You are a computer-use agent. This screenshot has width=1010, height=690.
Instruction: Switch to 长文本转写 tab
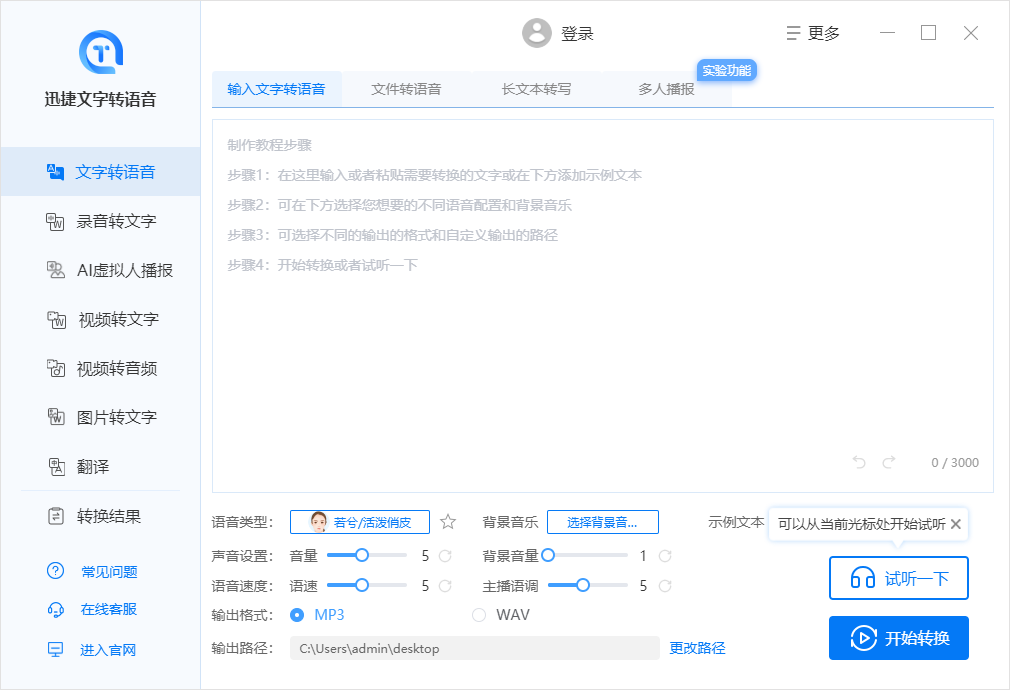[x=537, y=89]
